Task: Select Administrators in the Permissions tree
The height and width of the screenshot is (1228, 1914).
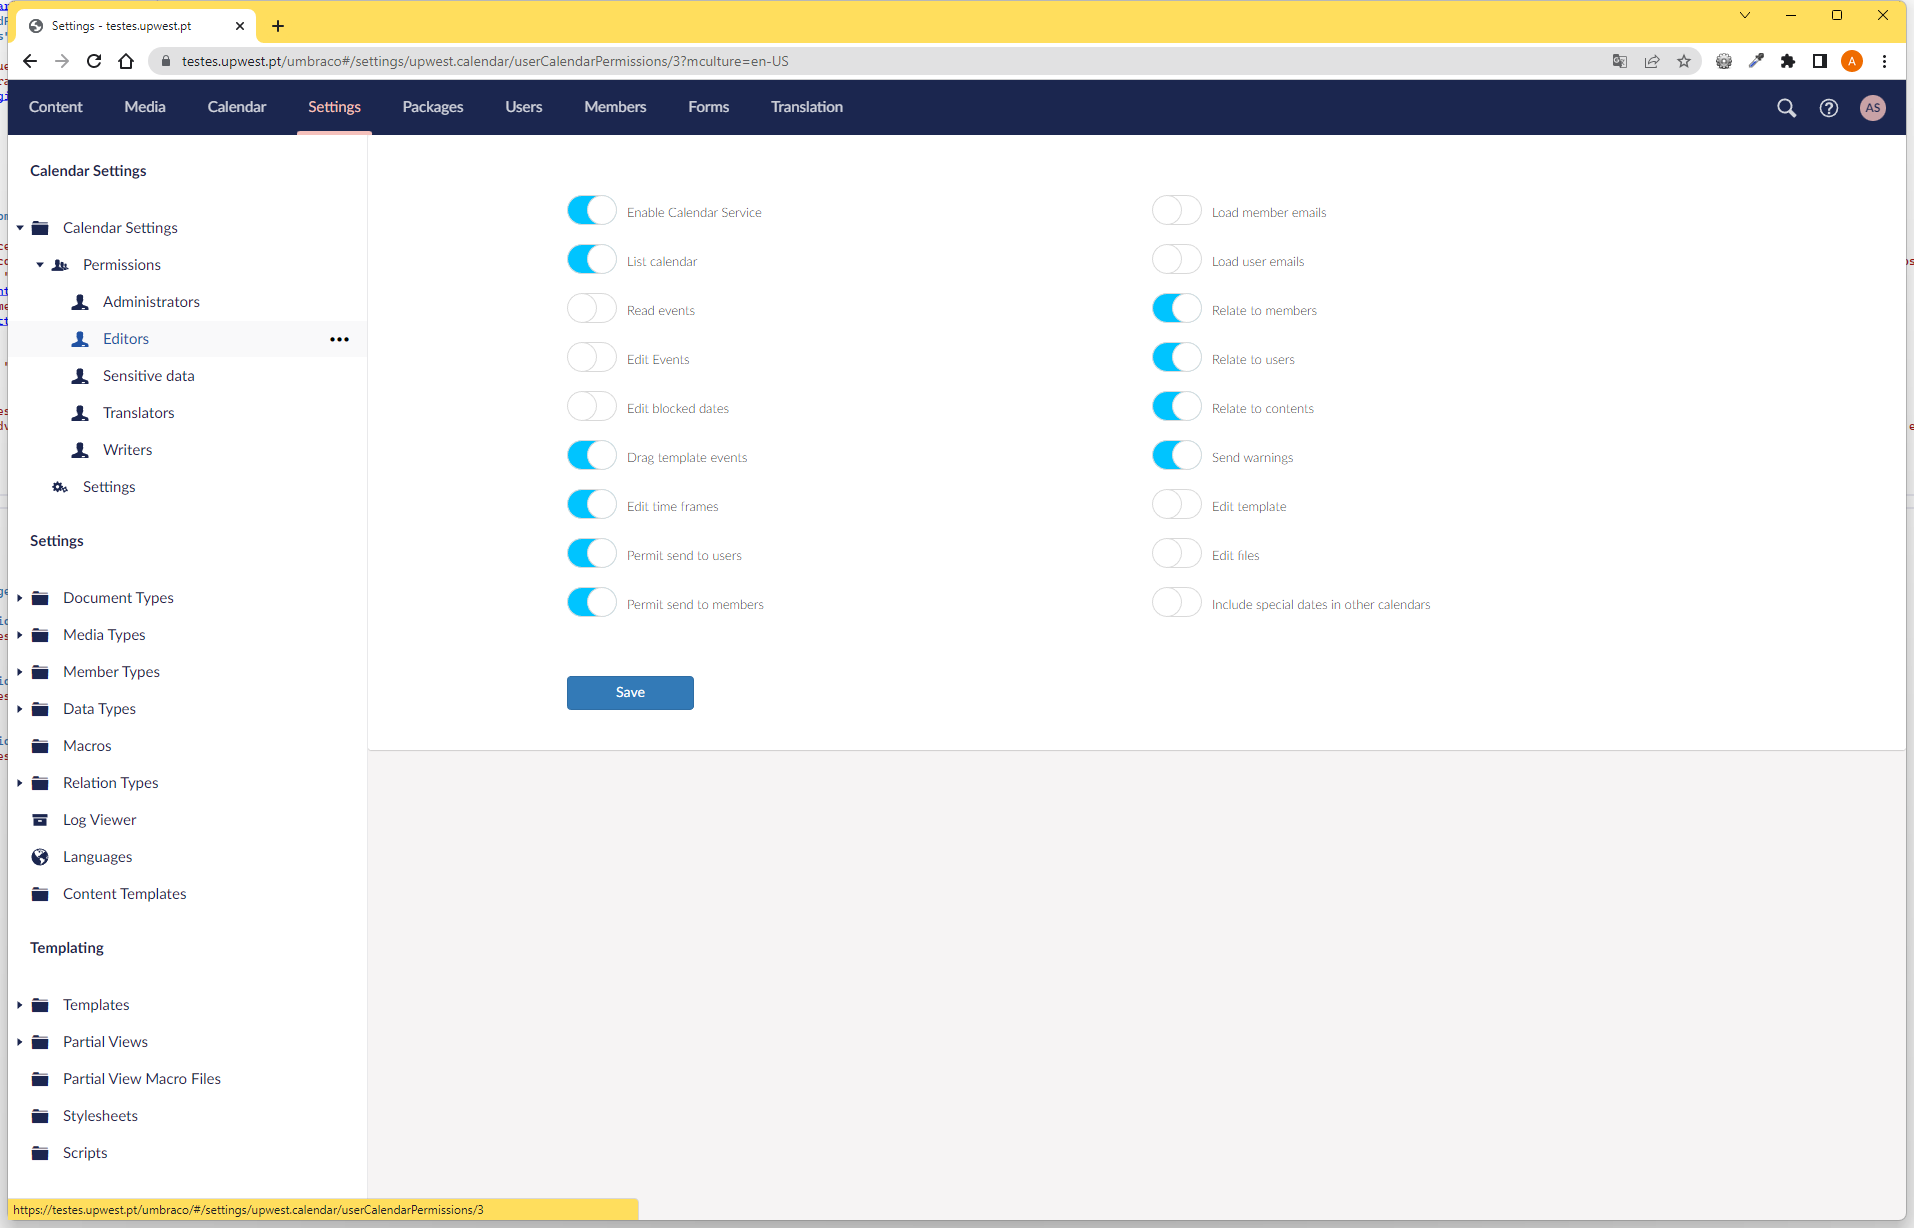Action: [x=151, y=302]
